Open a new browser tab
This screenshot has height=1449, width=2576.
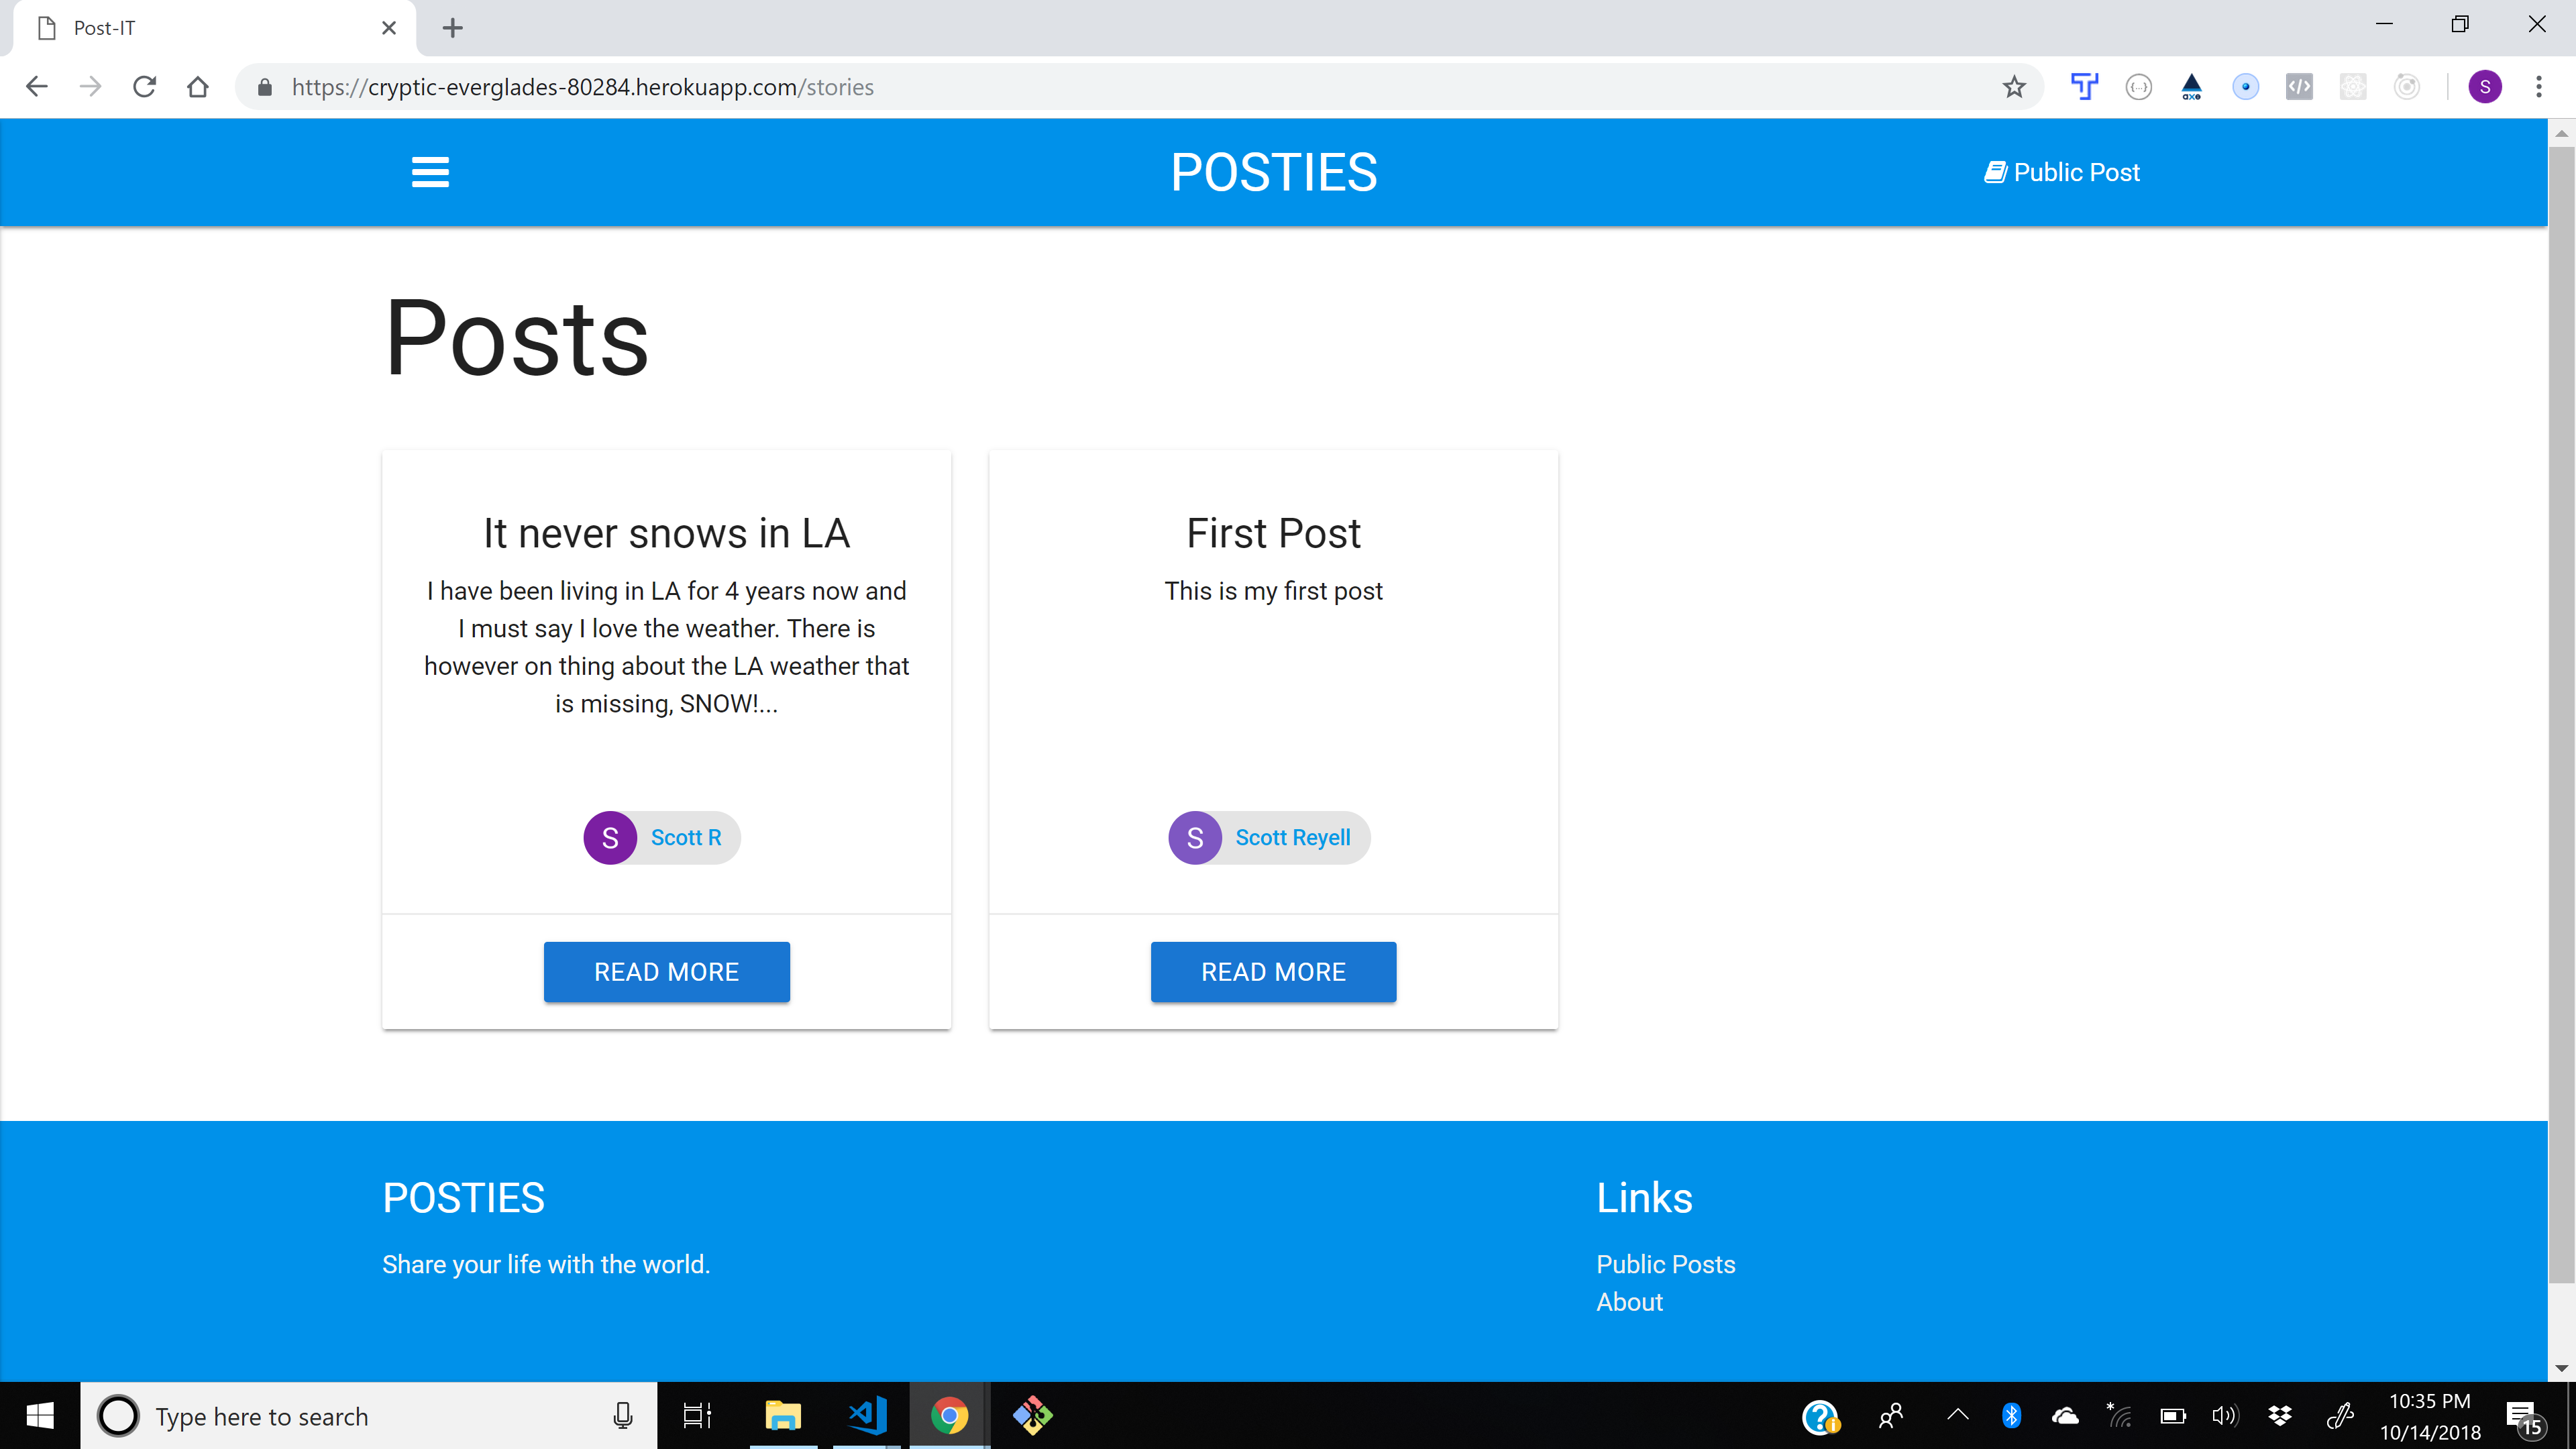coord(452,27)
